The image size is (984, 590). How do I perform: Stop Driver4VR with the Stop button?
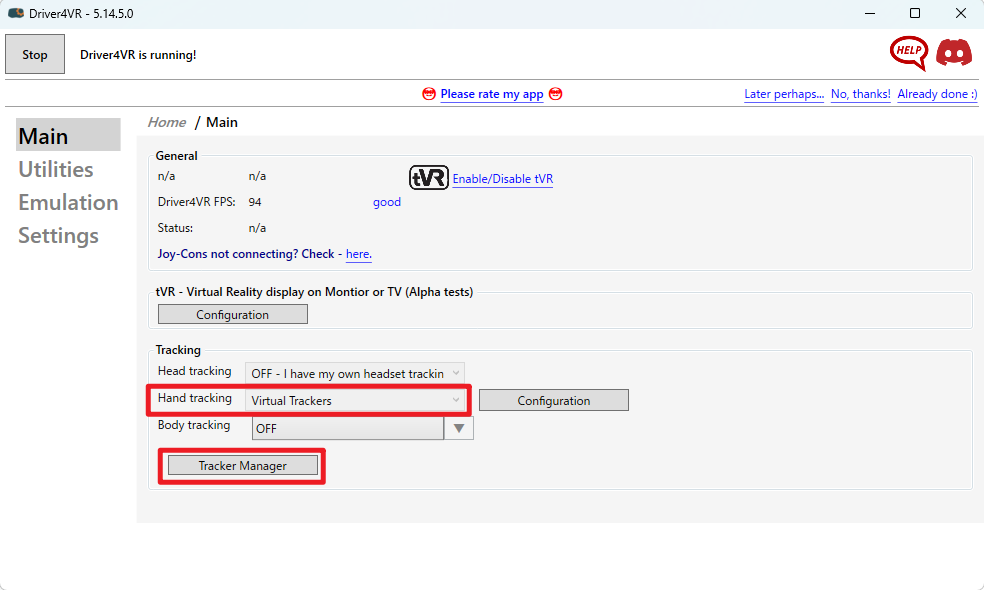point(35,55)
